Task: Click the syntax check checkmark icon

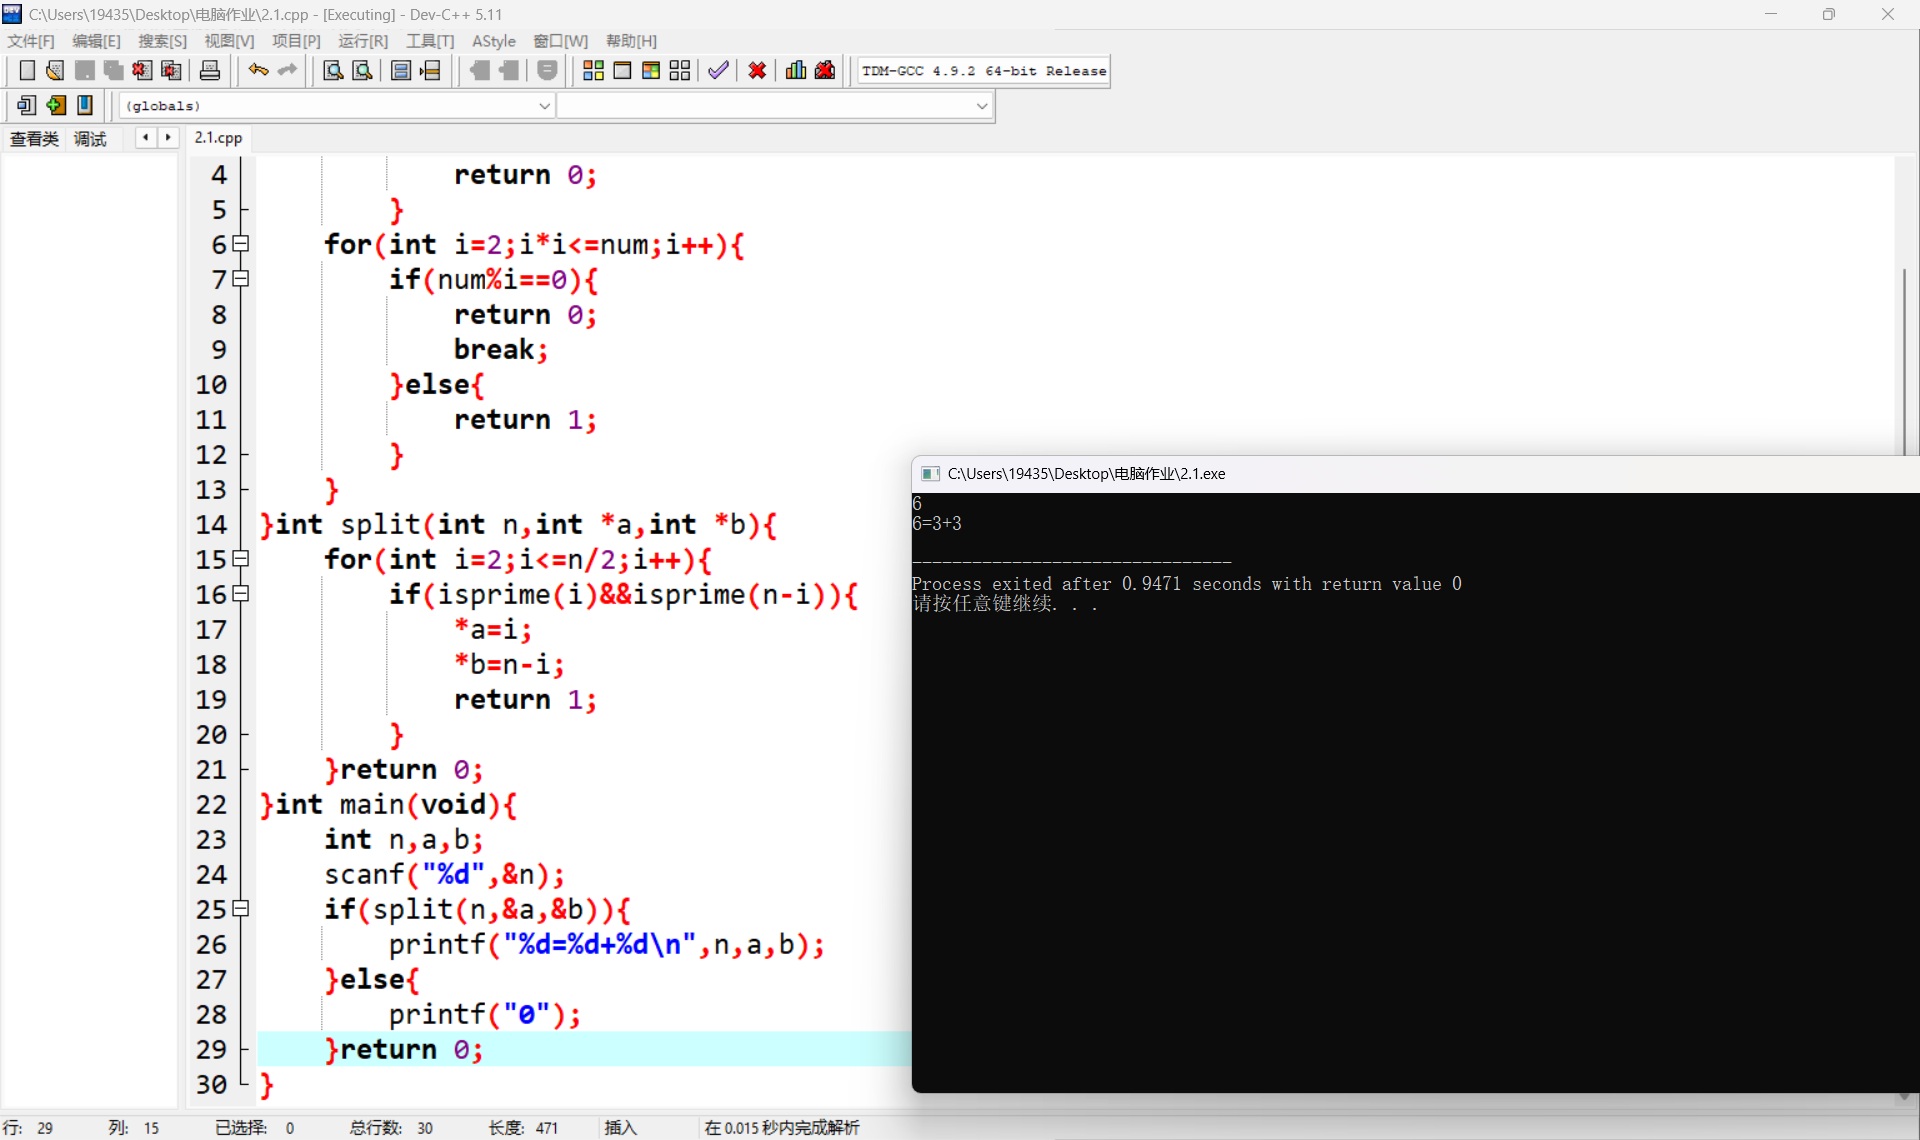Action: [718, 70]
